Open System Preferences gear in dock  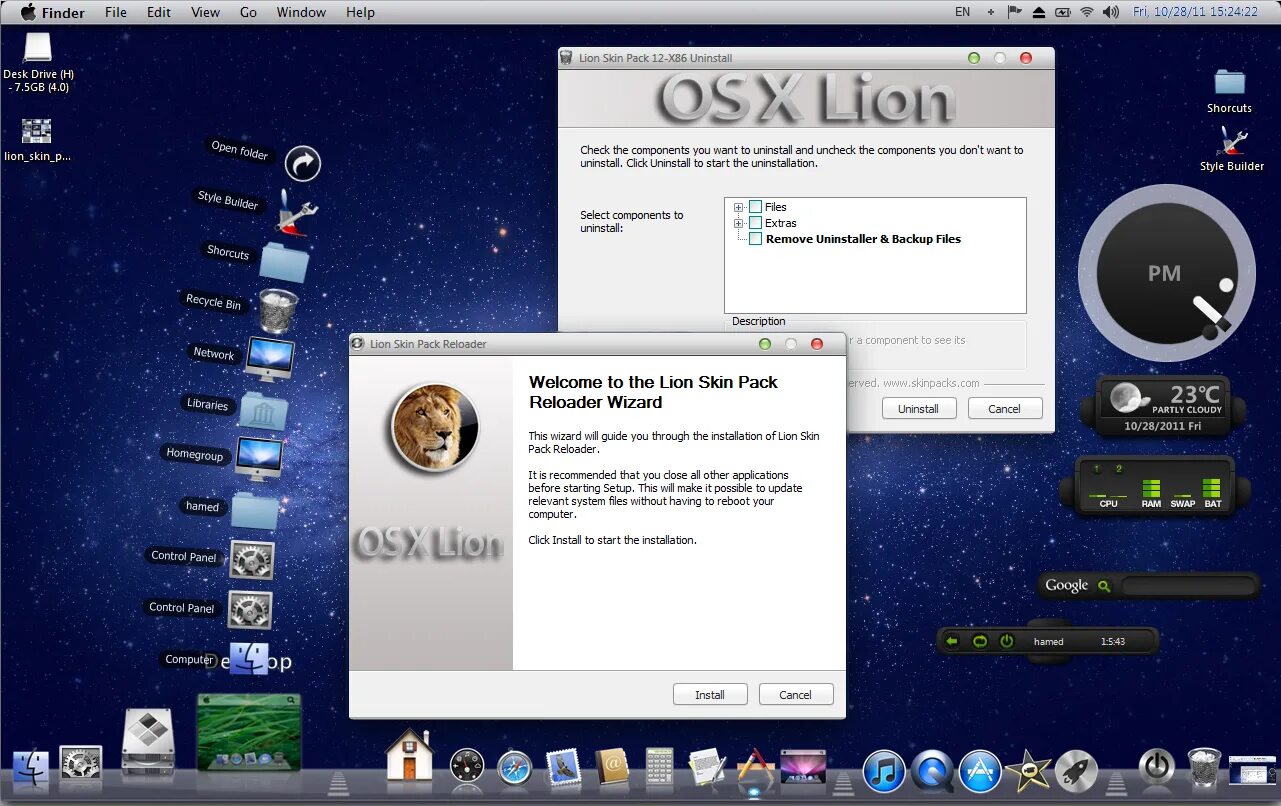[x=80, y=765]
